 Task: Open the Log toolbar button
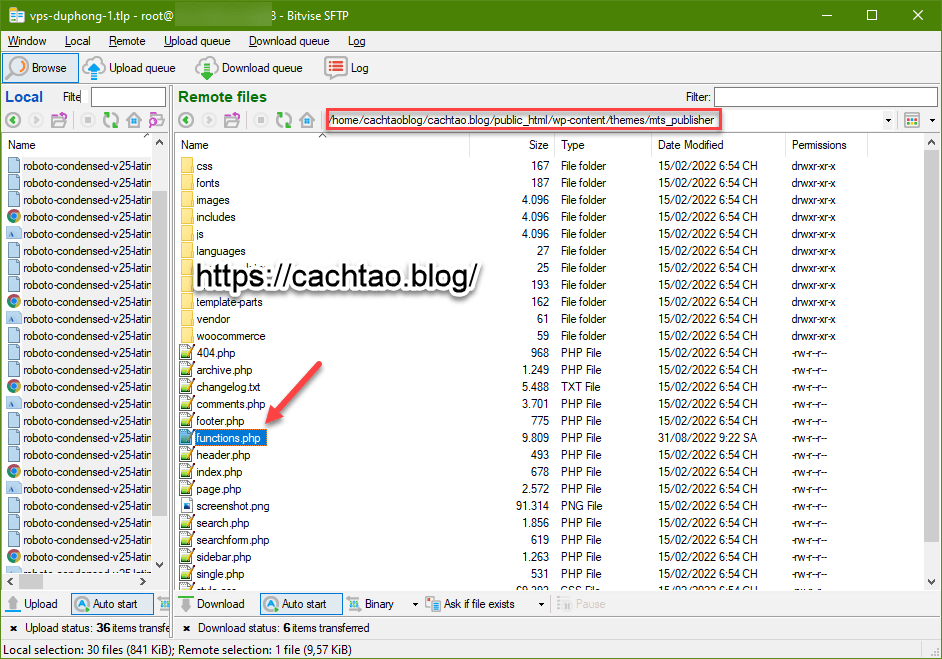(x=347, y=68)
